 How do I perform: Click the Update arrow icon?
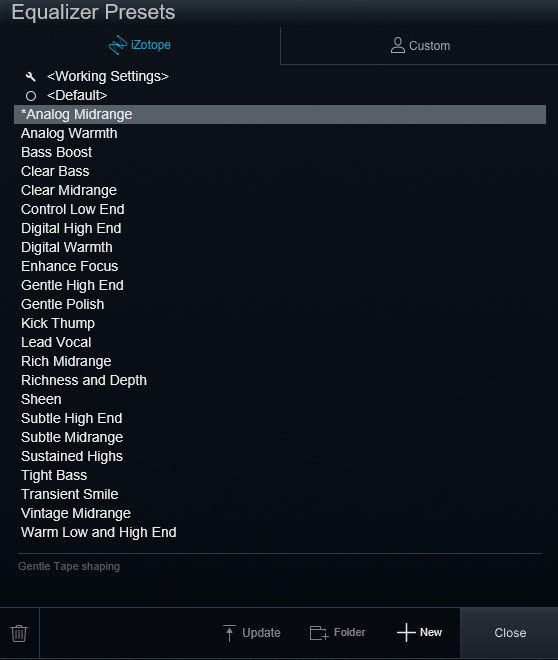pos(229,633)
